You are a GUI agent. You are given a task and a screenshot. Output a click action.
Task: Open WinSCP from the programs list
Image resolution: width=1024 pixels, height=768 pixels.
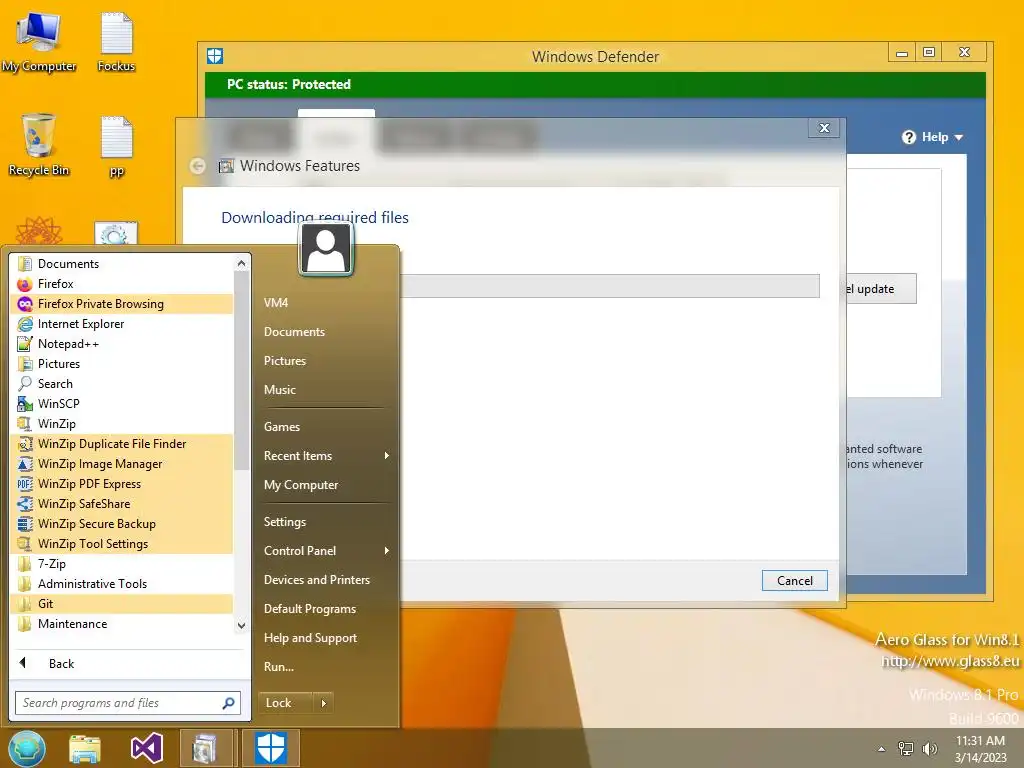pos(122,404)
